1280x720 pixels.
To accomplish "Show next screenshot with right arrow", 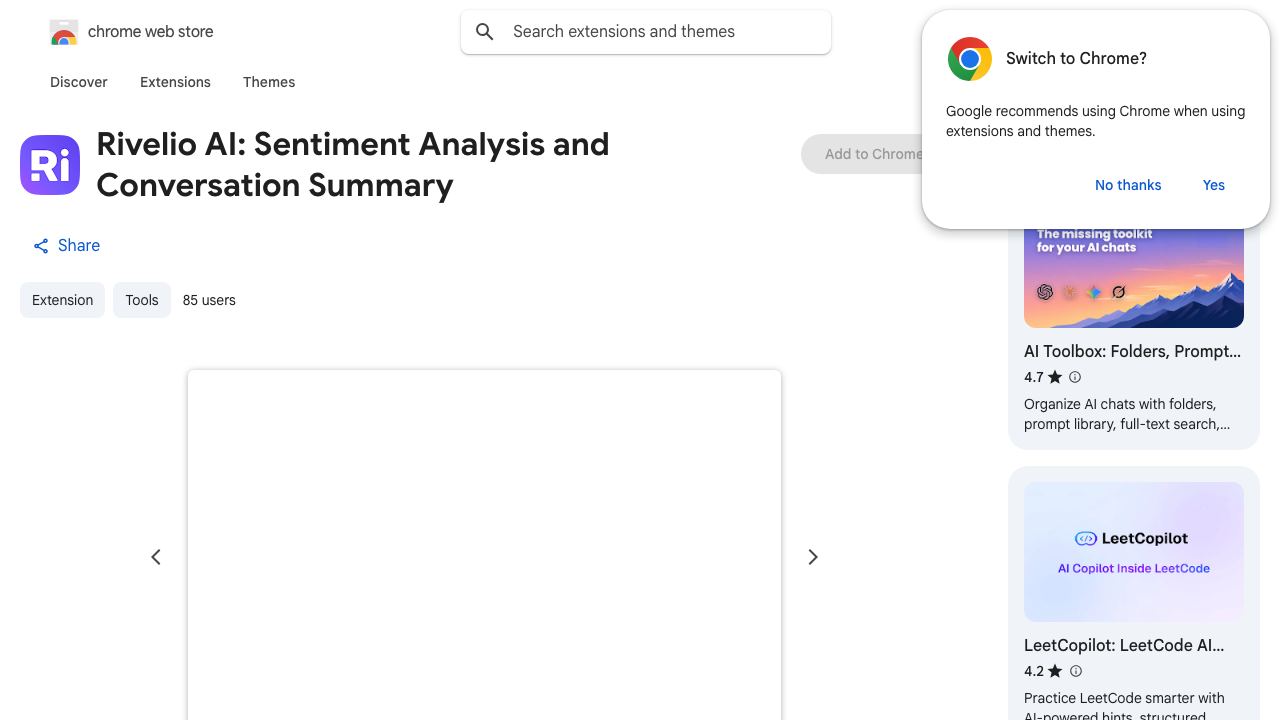I will click(813, 557).
